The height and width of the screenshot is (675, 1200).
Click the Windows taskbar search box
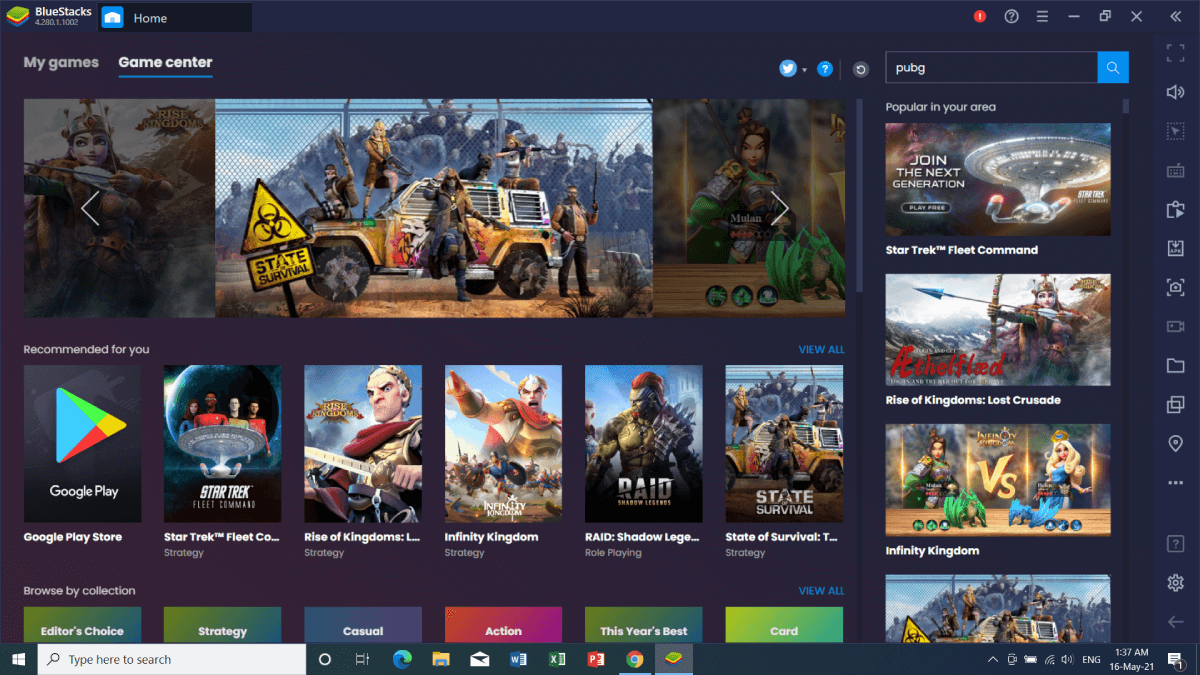click(172, 659)
